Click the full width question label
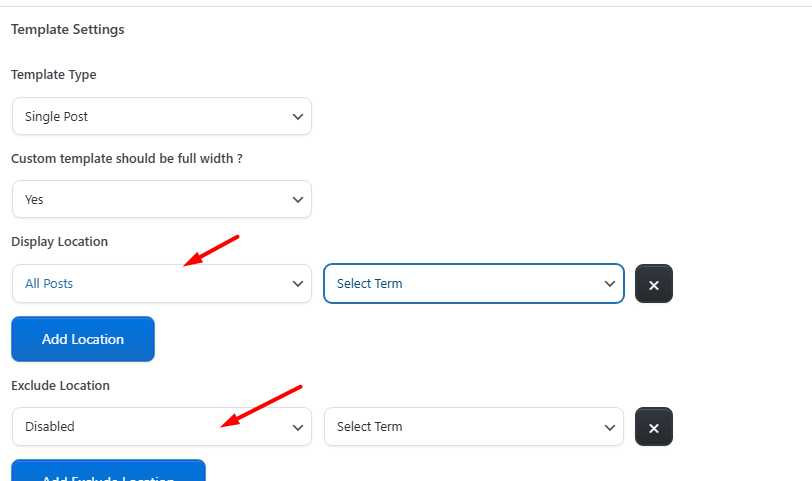Screen dimensions: 812x481 [x=127, y=158]
